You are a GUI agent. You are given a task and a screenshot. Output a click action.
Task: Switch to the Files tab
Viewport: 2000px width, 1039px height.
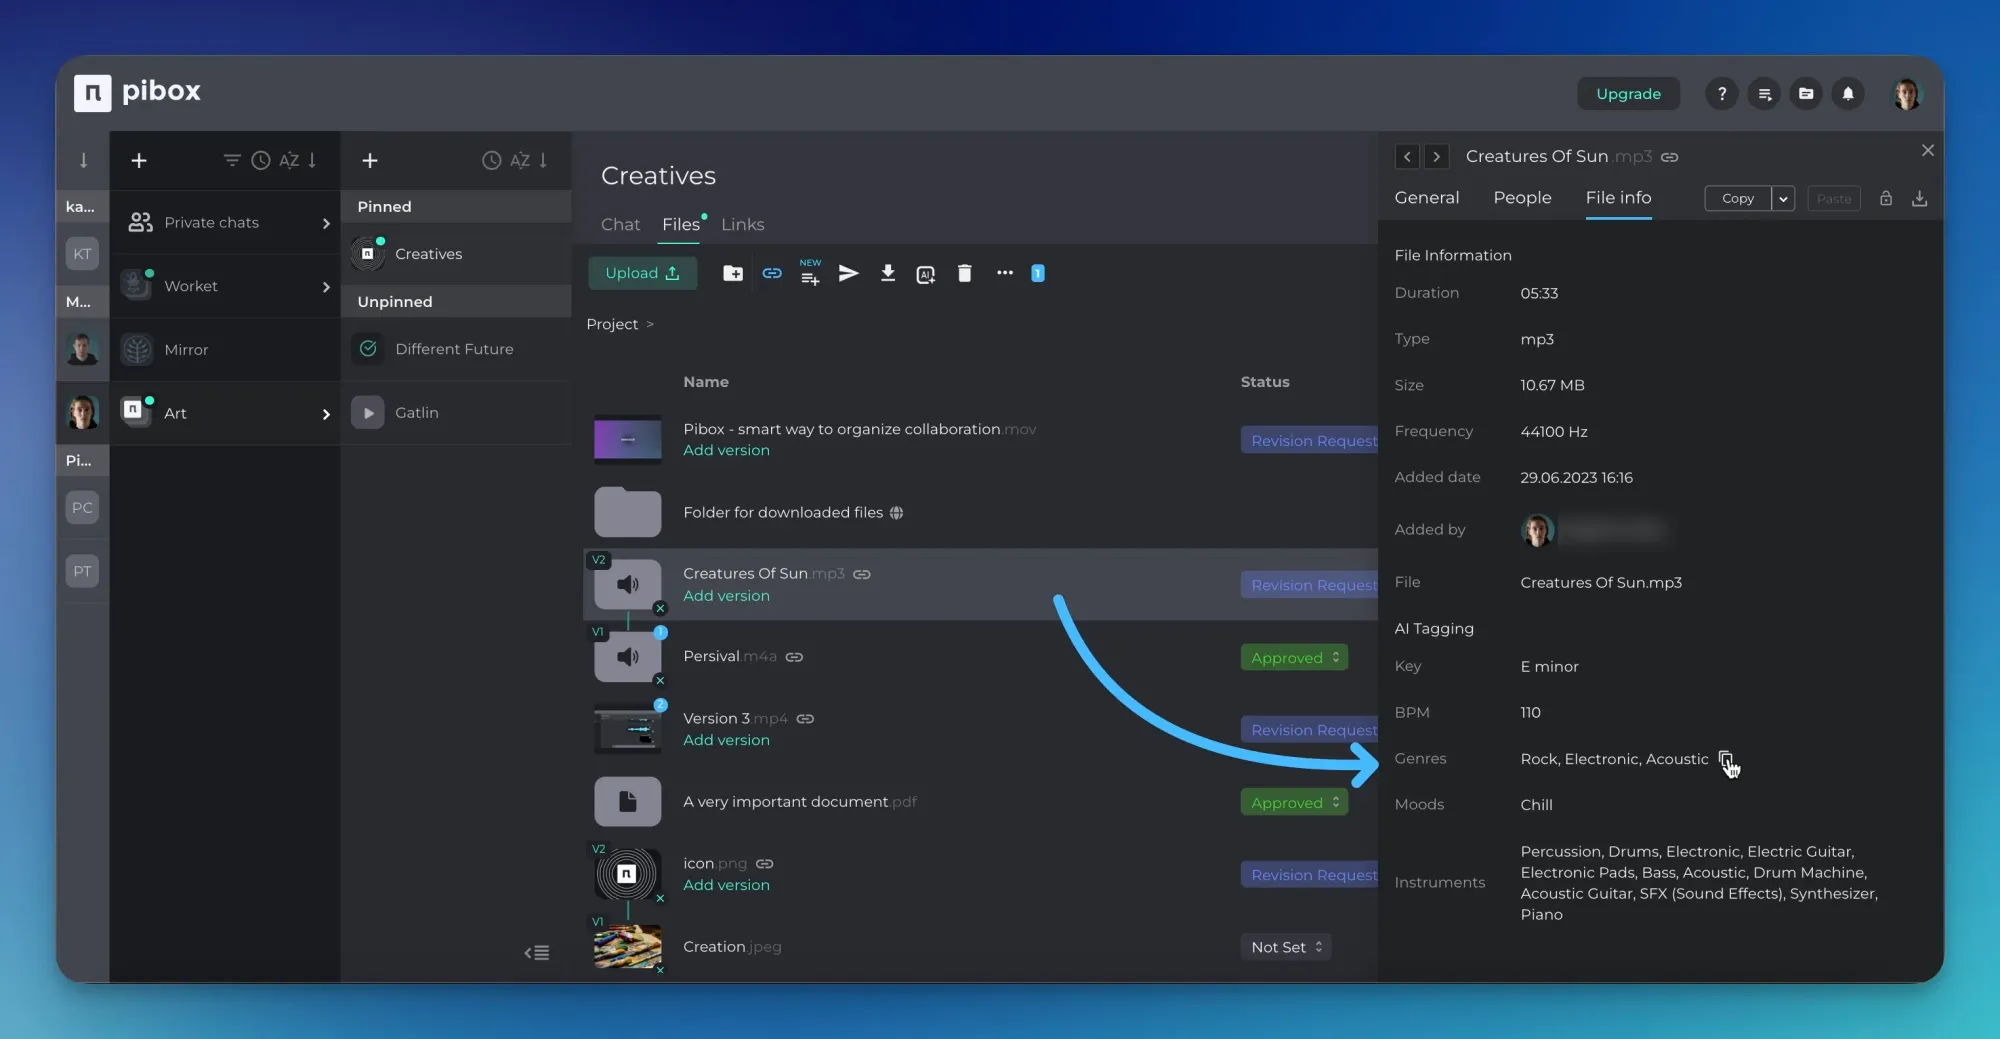[x=681, y=224]
